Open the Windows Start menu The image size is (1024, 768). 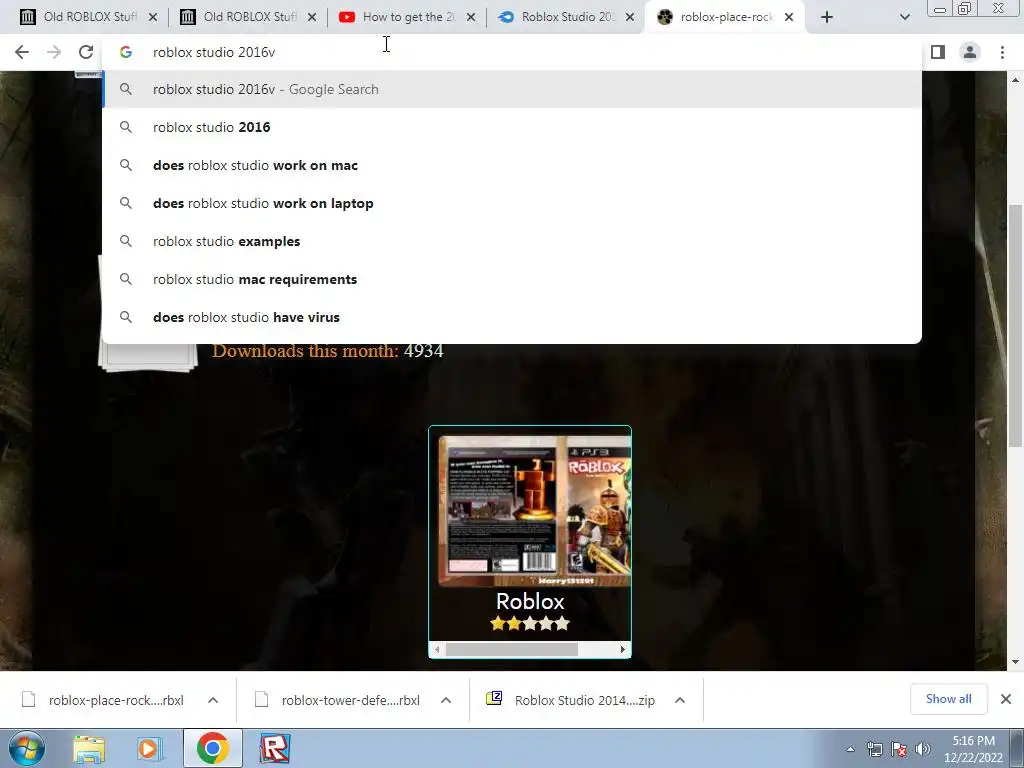coord(27,748)
